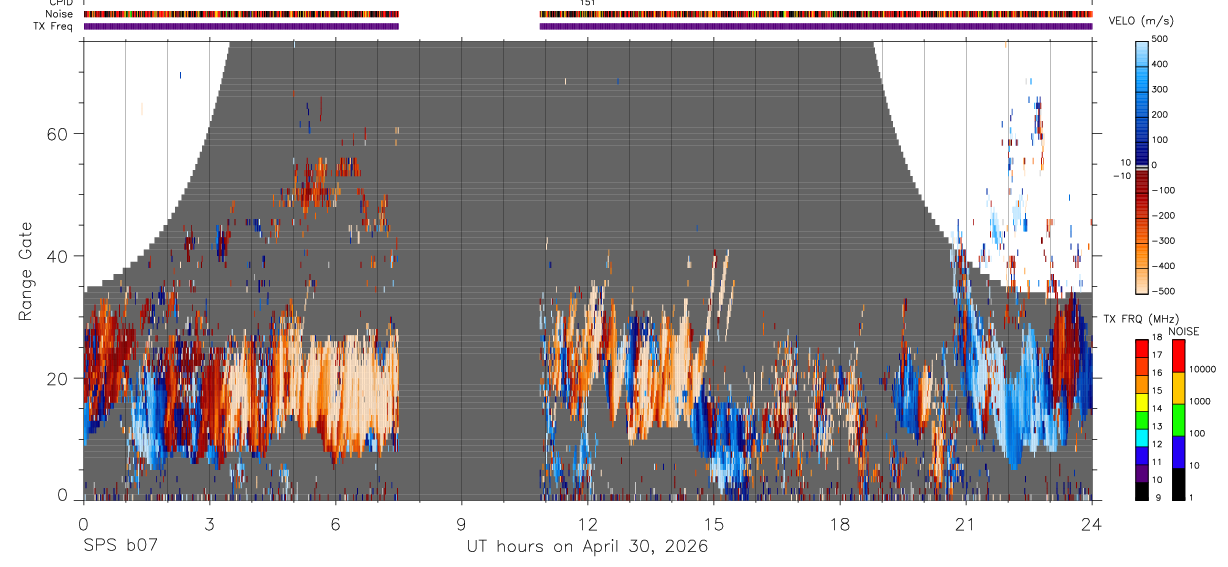Click the 9 hour tick label
The width and height of the screenshot is (1228, 567).
(461, 524)
